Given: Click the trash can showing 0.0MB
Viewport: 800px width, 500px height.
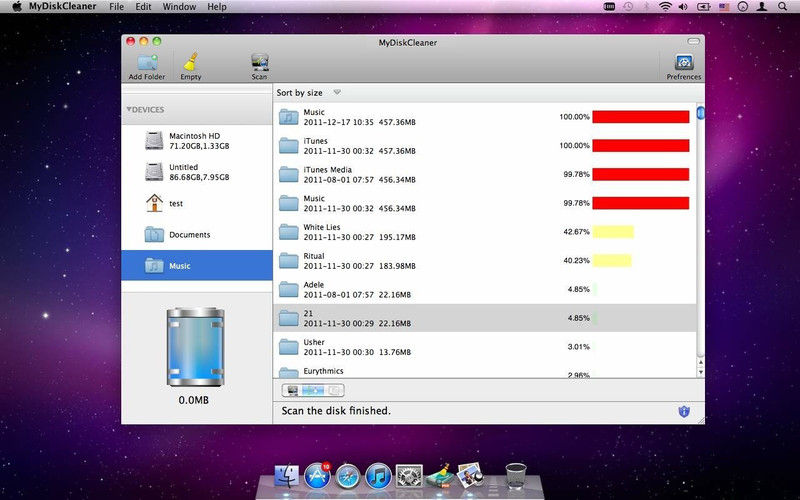Looking at the screenshot, I should tap(195, 347).
